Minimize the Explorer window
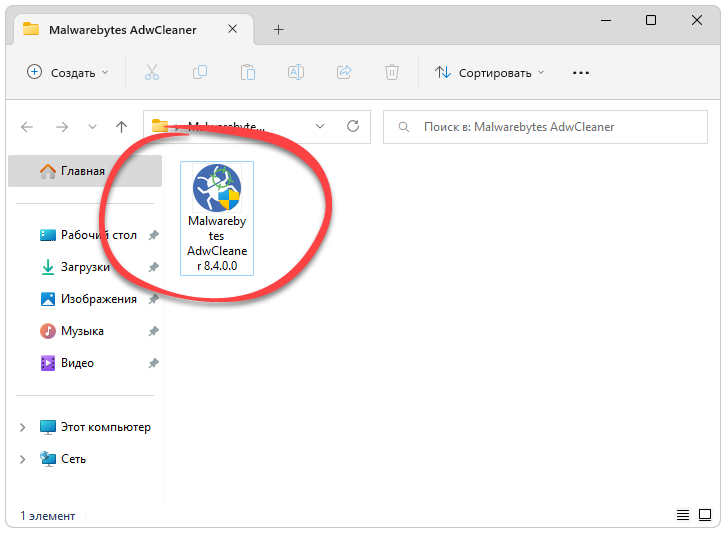Image resolution: width=728 pixels, height=533 pixels. 606,20
